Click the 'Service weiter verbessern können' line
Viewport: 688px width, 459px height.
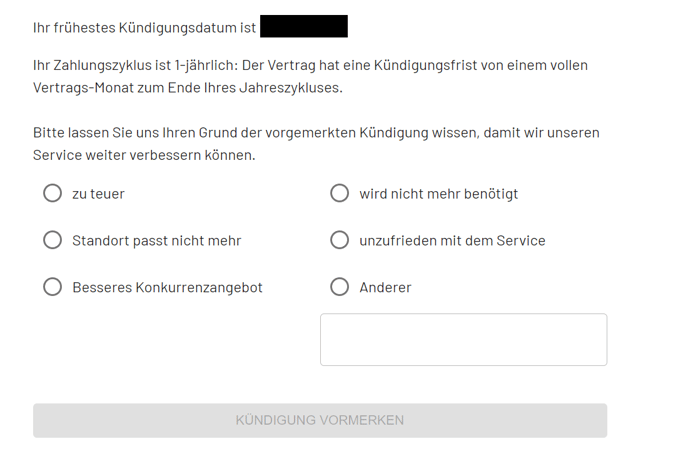[144, 155]
